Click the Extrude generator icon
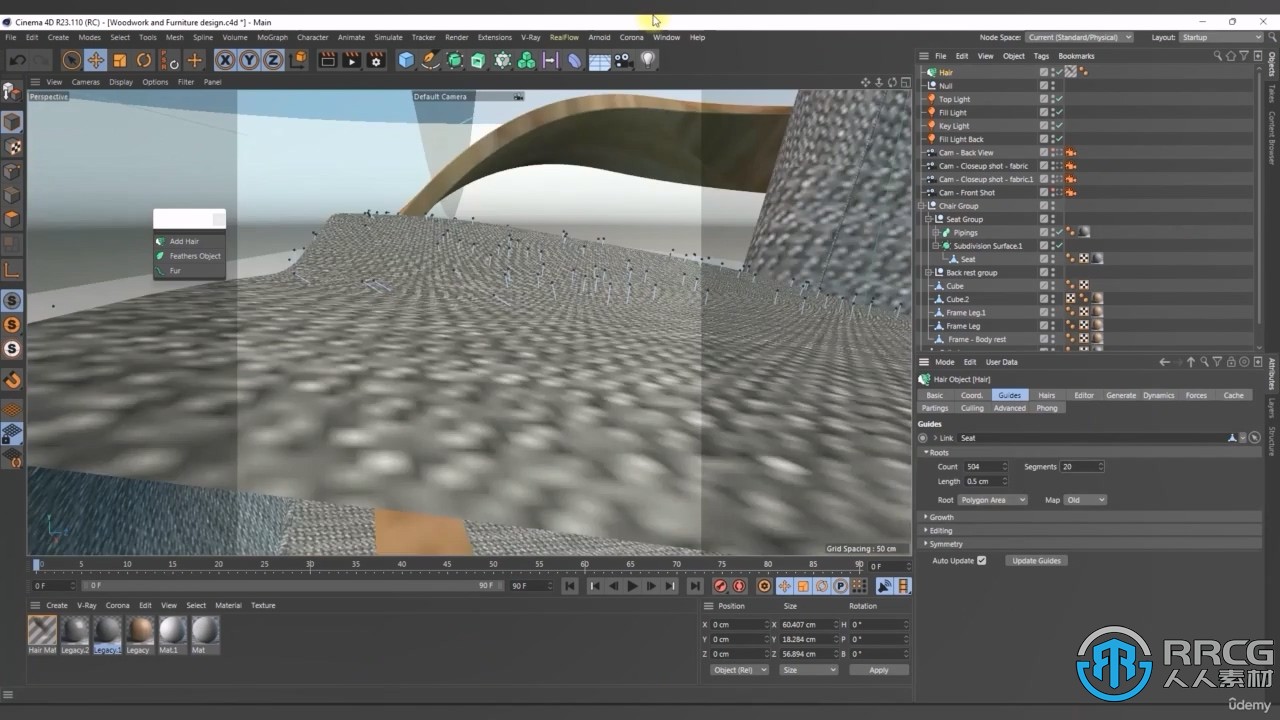This screenshot has width=1280, height=720. tap(478, 60)
